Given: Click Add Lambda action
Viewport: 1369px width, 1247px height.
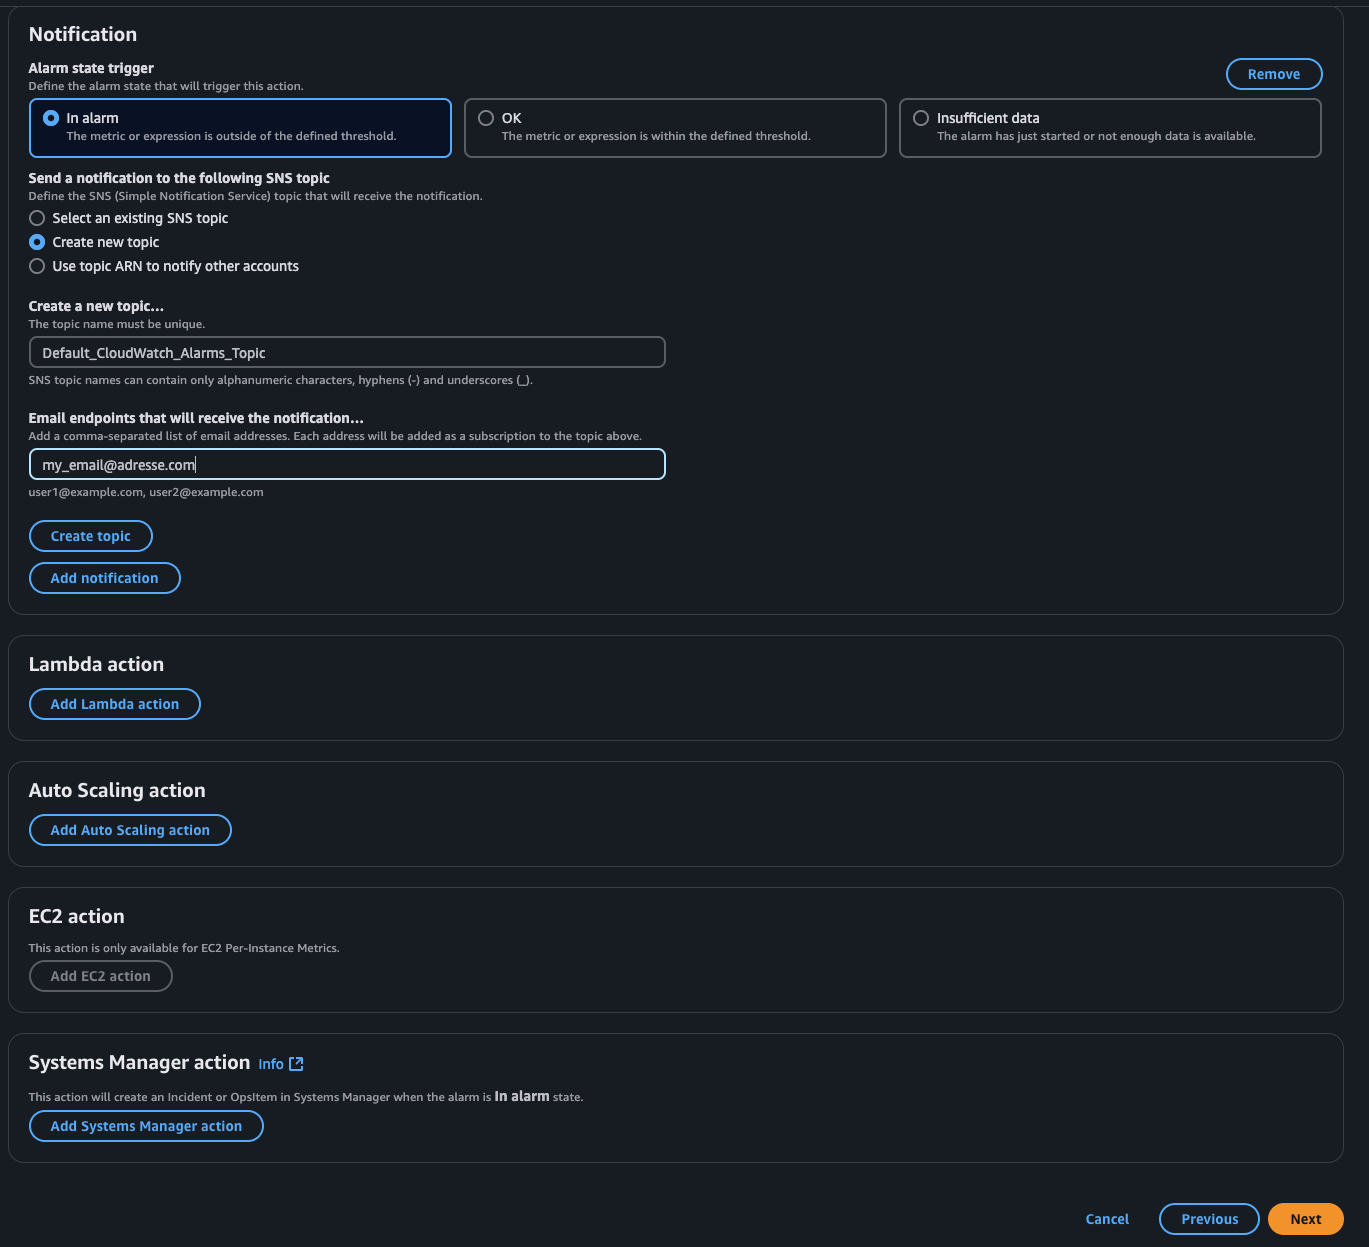Looking at the screenshot, I should 115,704.
